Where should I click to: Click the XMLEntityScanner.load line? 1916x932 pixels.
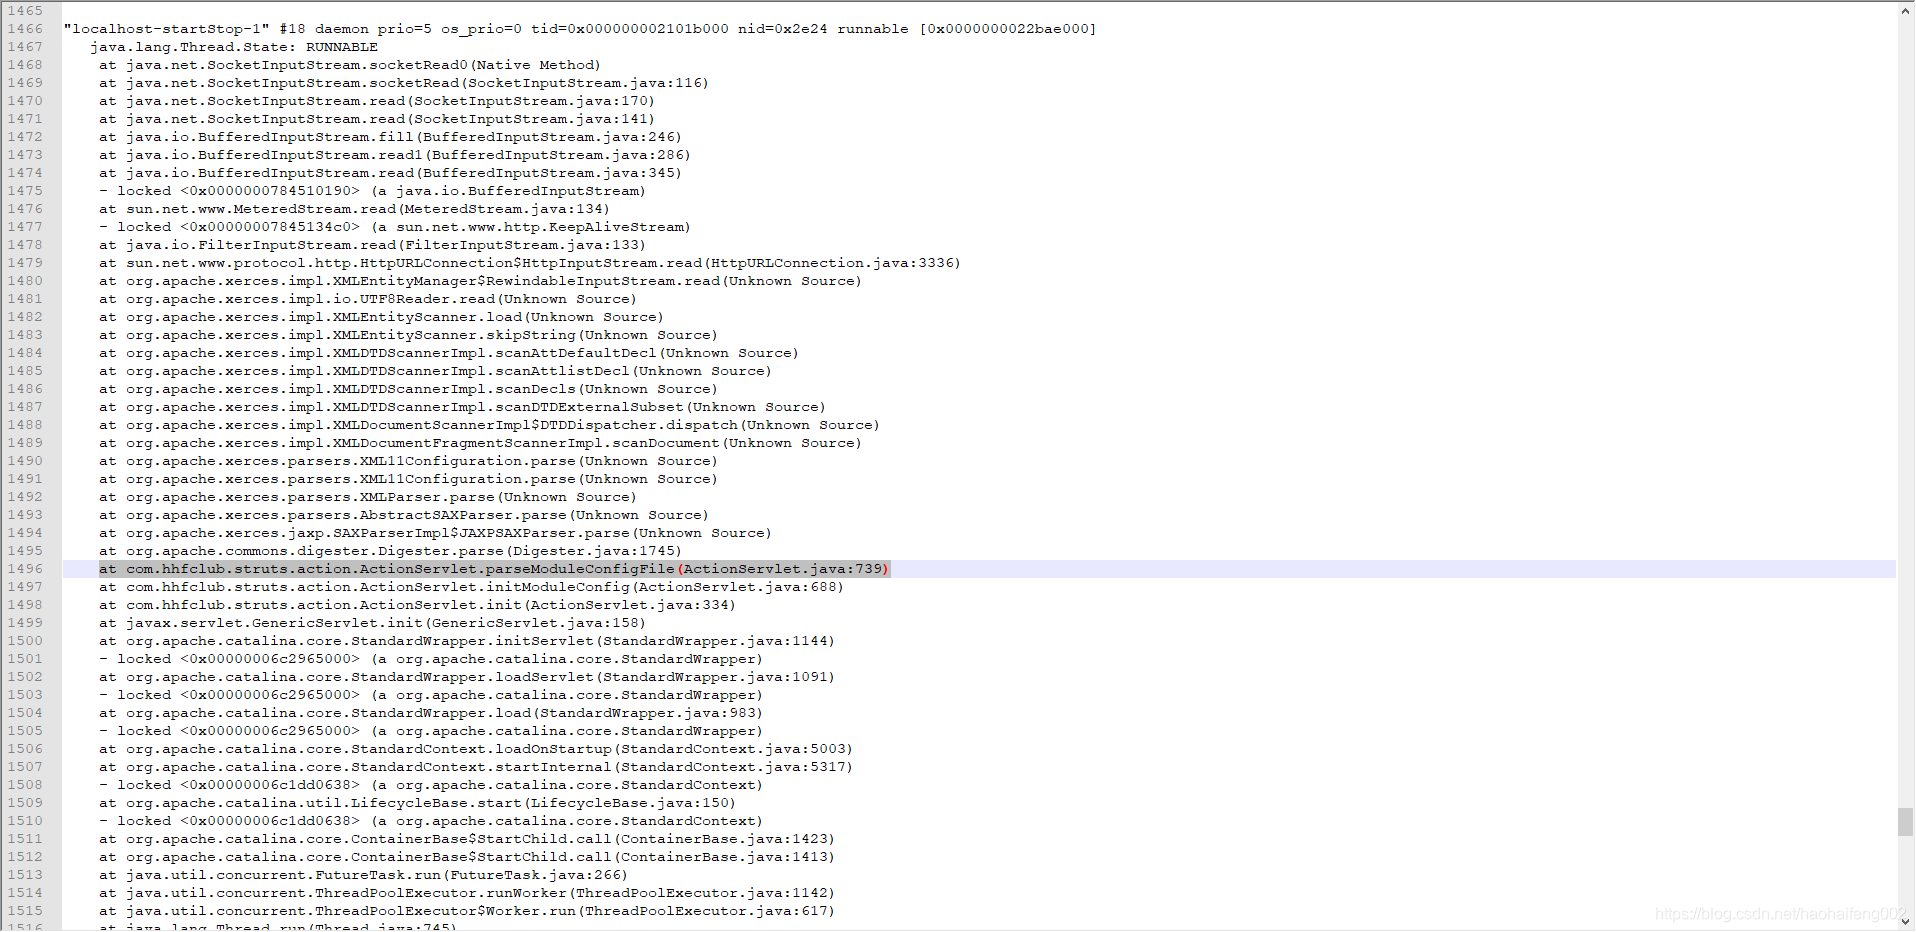[381, 317]
